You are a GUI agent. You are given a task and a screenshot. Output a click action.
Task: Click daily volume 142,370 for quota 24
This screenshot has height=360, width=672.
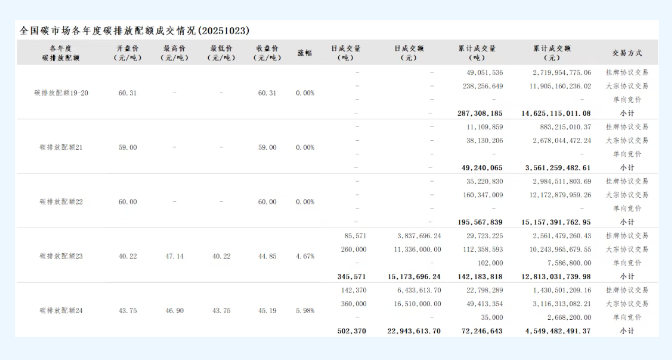point(354,291)
